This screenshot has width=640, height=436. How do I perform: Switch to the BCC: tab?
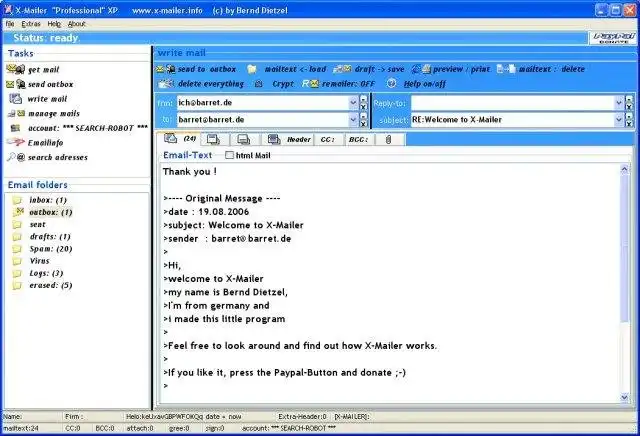point(358,139)
